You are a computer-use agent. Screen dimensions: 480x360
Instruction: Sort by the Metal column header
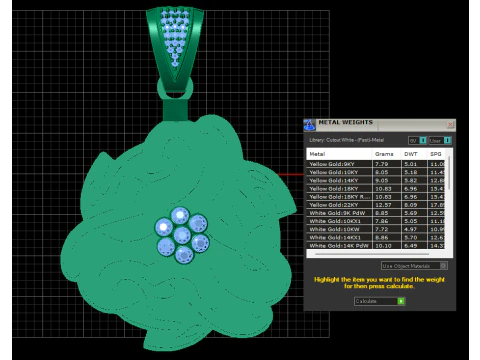point(339,154)
